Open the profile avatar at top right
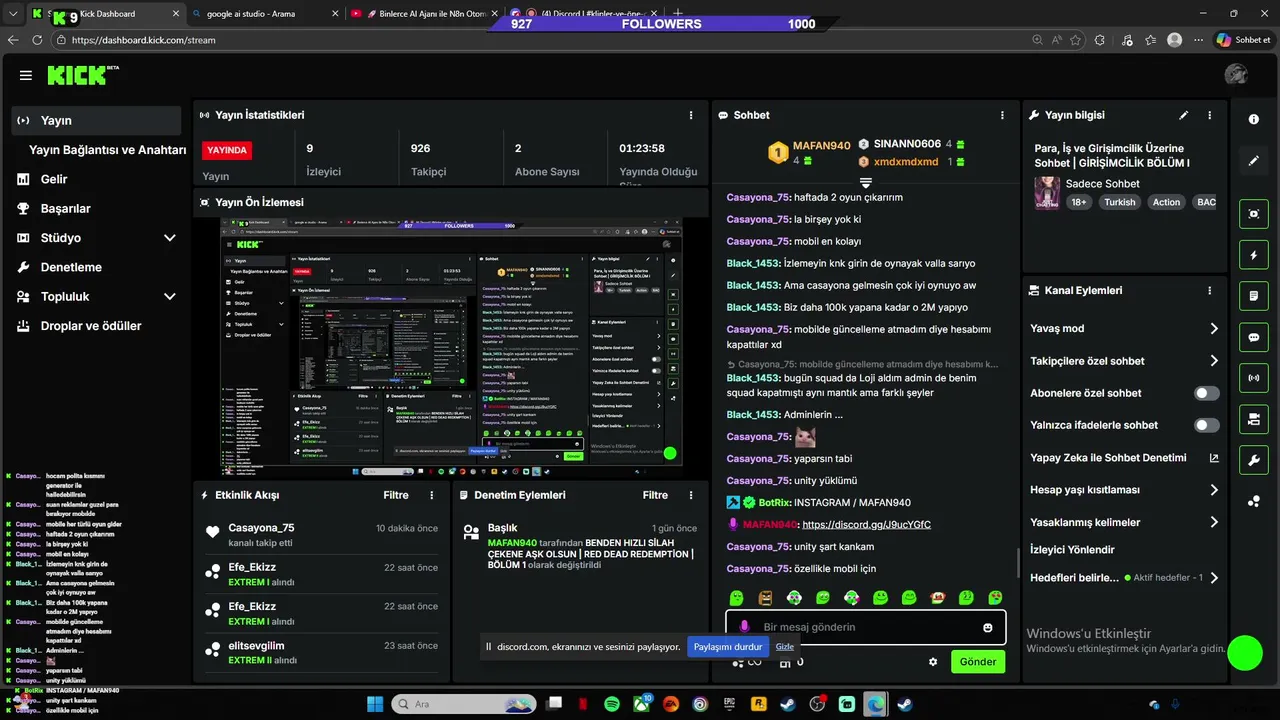 tap(1236, 75)
